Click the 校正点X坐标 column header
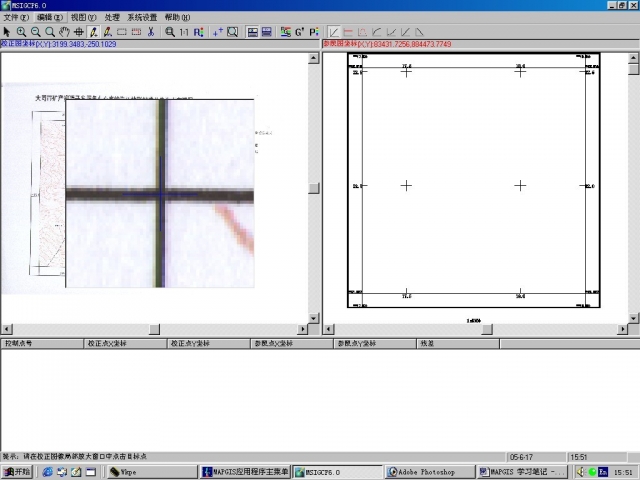Viewport: 640px width, 480px height. 107,343
